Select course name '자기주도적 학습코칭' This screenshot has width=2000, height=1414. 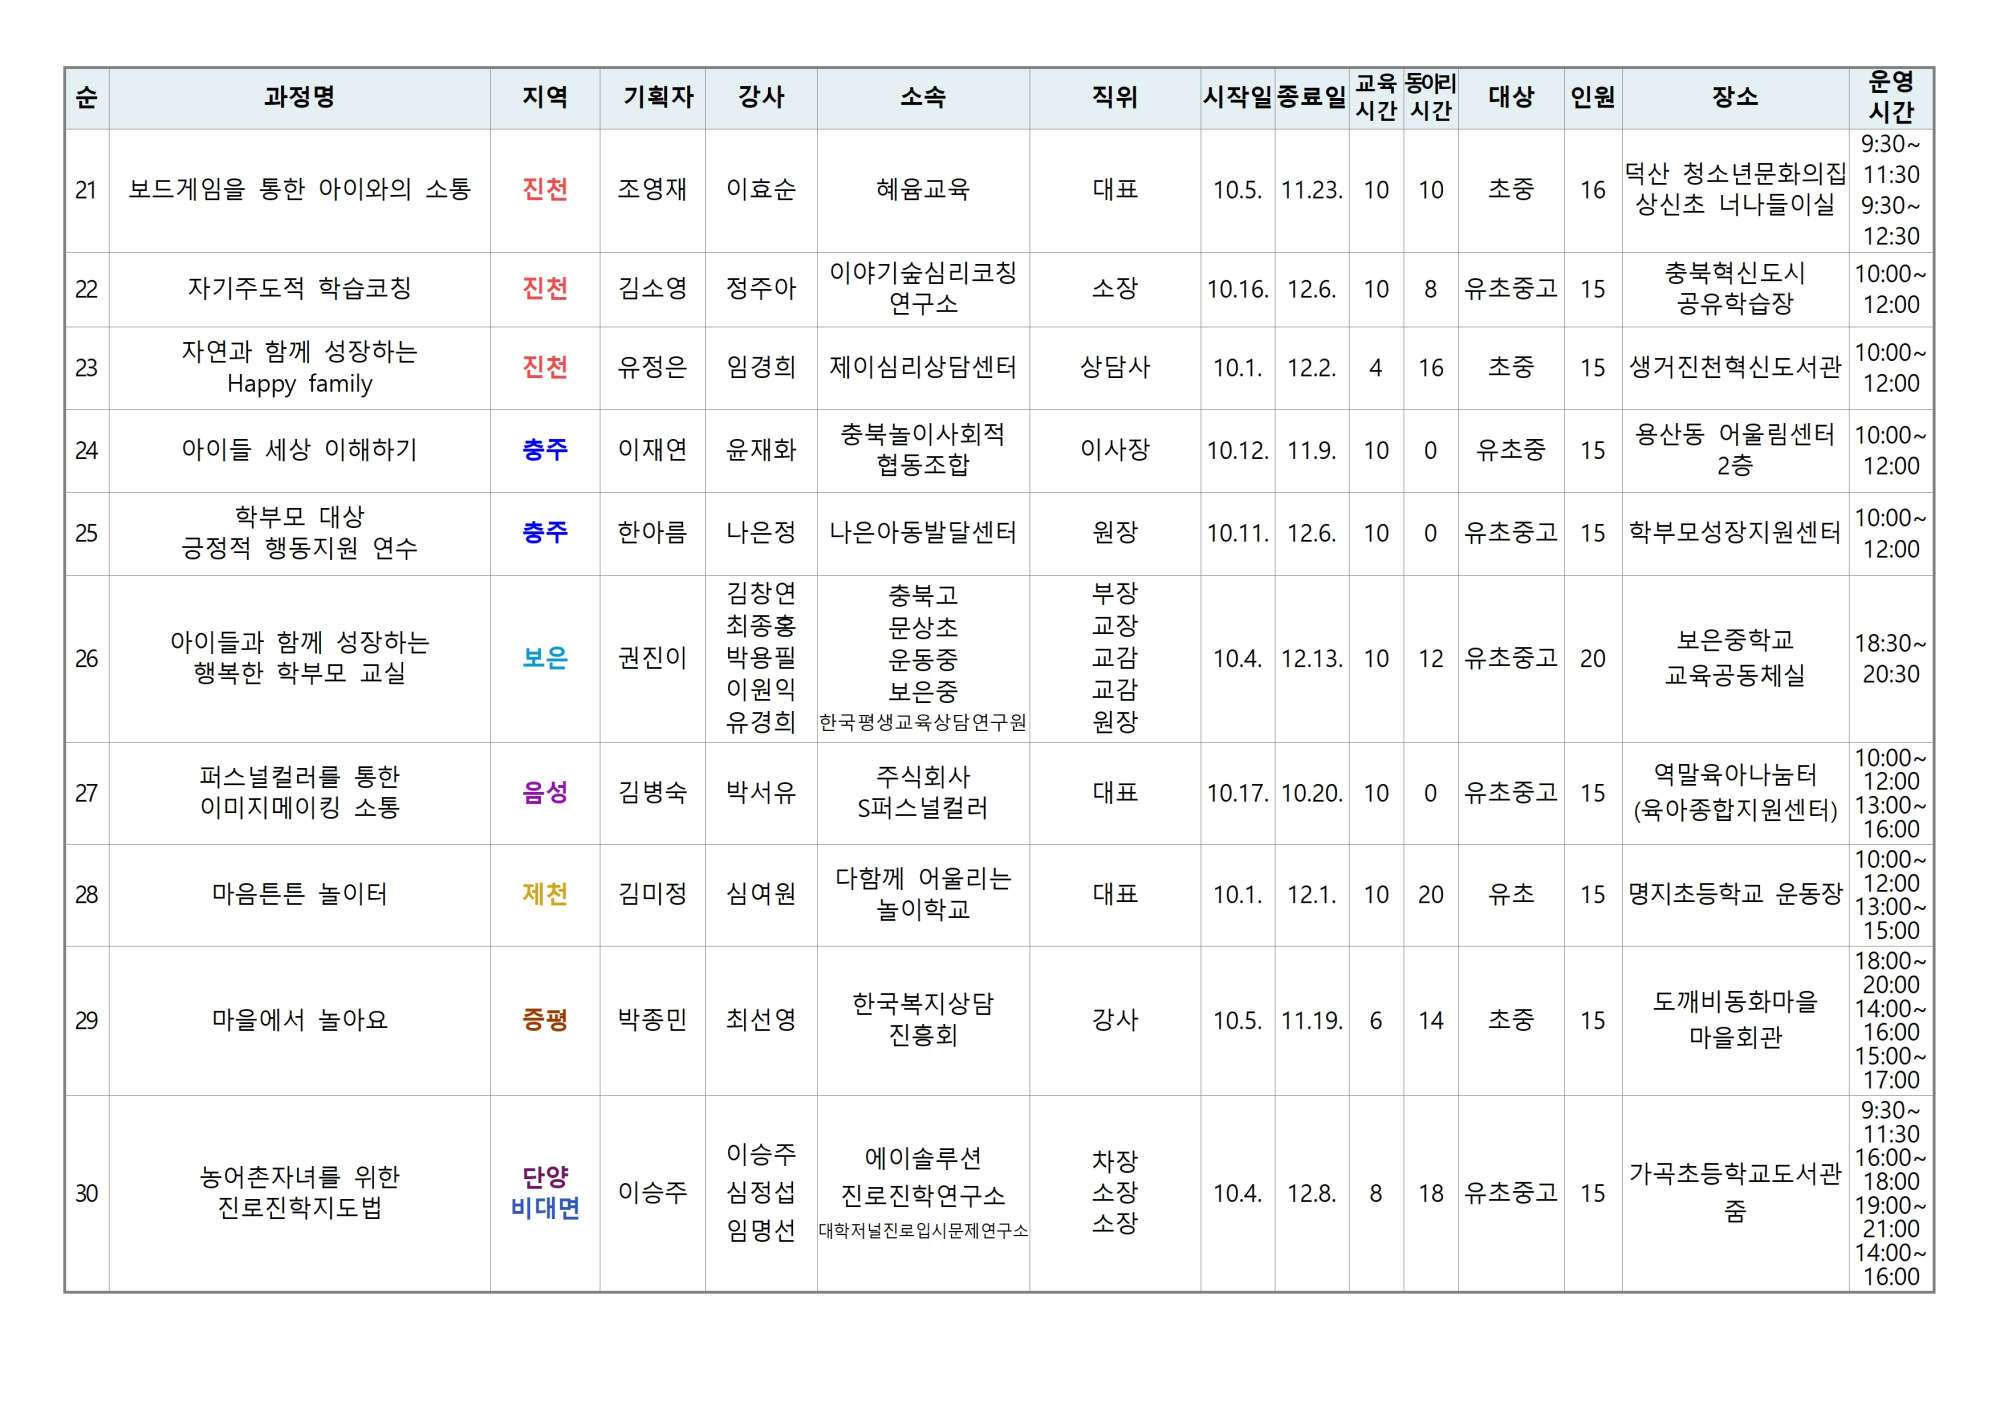(x=299, y=288)
